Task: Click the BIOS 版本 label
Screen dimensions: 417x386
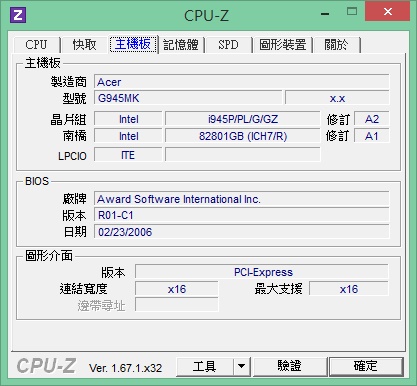Action: (x=74, y=216)
